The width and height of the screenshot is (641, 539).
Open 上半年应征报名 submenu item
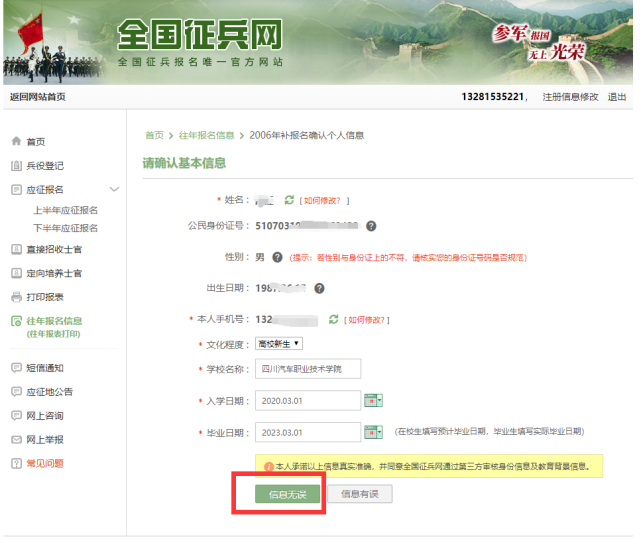click(x=66, y=210)
